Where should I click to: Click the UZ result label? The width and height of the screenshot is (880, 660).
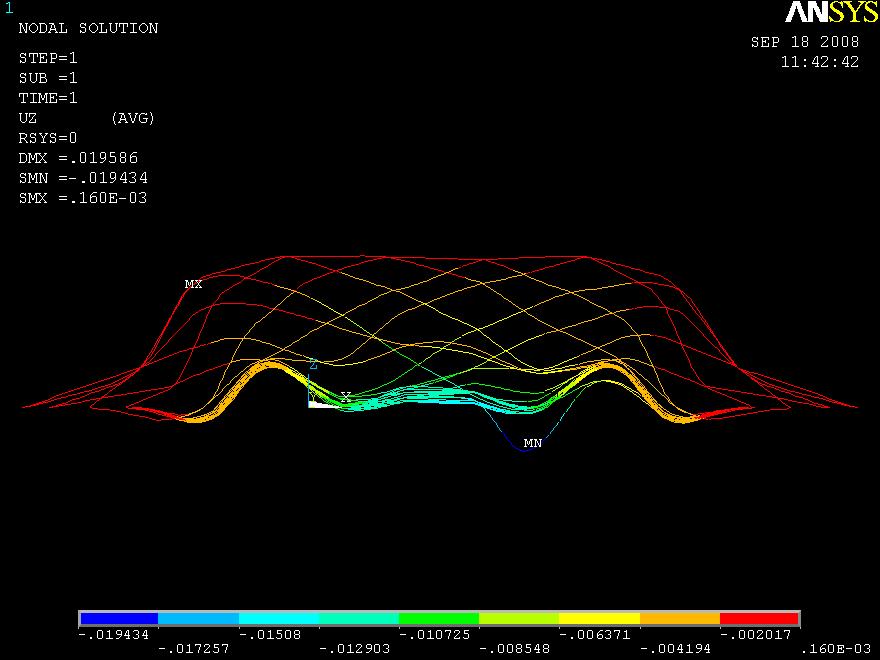28,118
